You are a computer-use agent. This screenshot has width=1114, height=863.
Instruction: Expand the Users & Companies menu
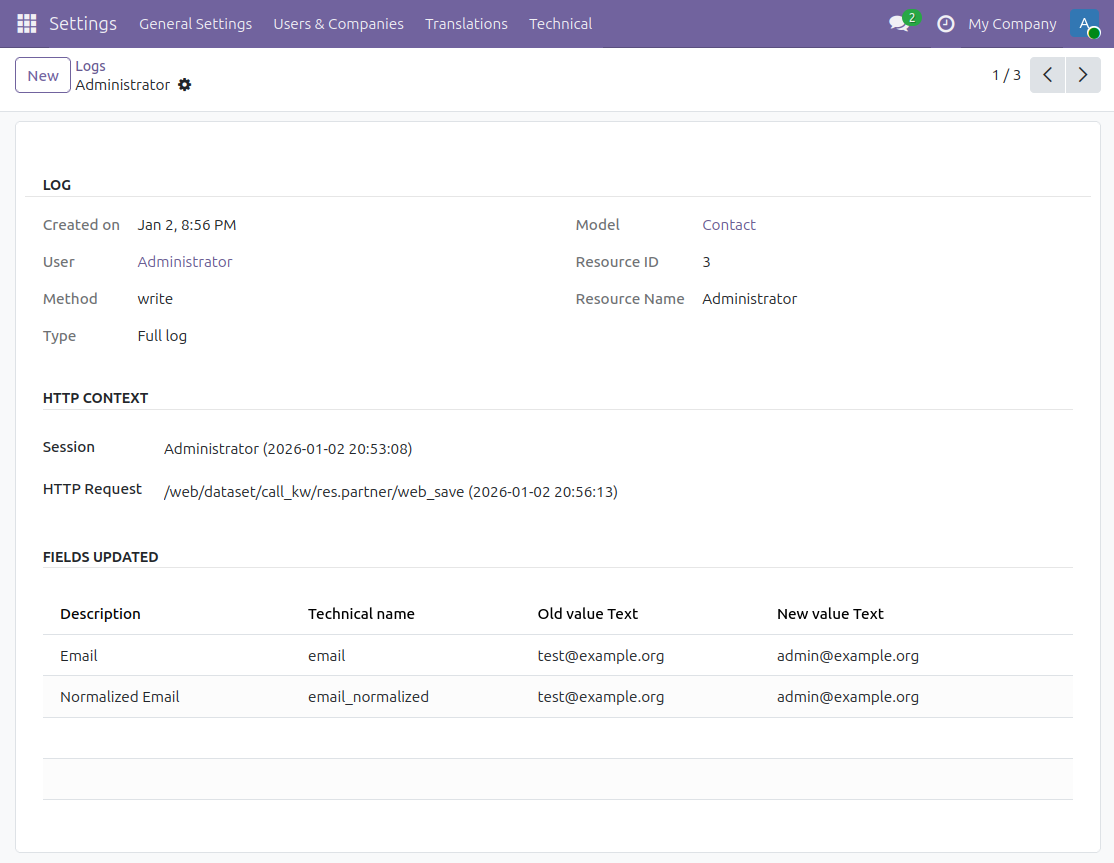338,24
